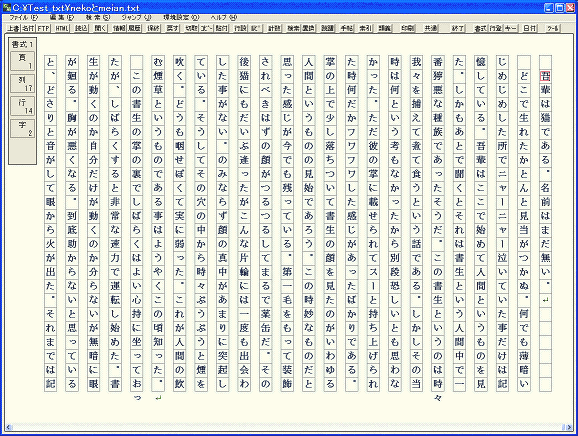Click the application icon in the title bar
The height and width of the screenshot is (436, 578).
(x=6, y=7)
